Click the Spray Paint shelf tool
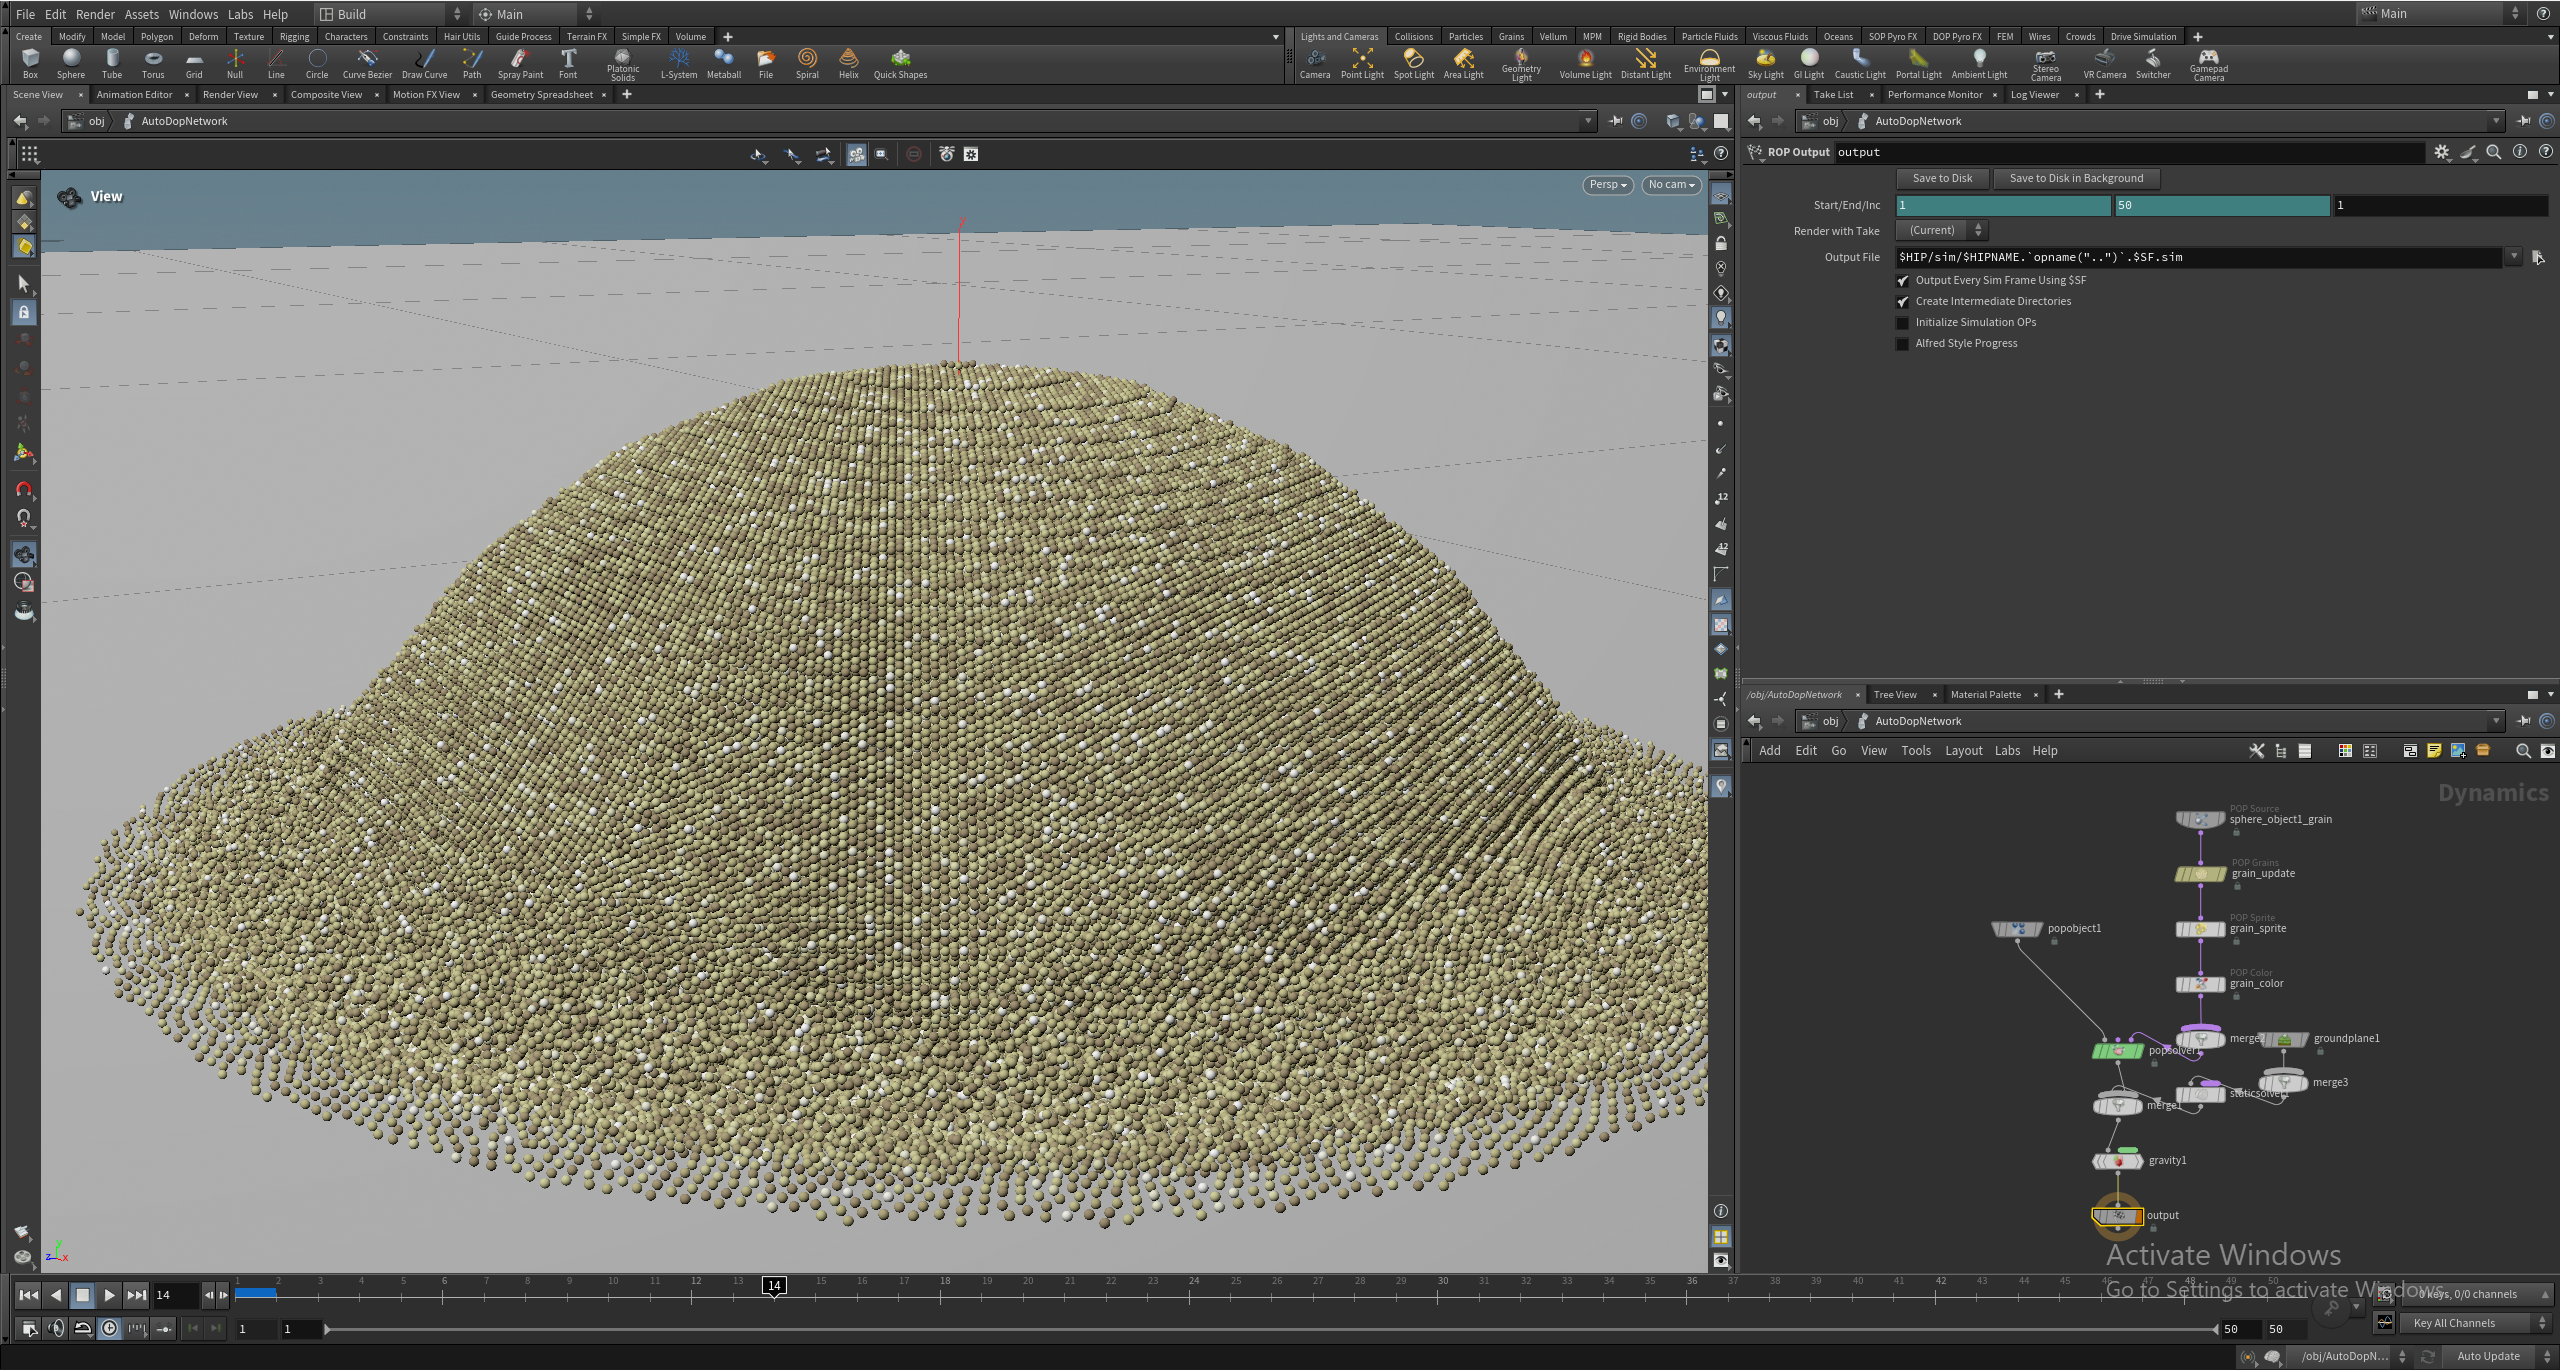Viewport: 2560px width, 1370px height. point(520,63)
